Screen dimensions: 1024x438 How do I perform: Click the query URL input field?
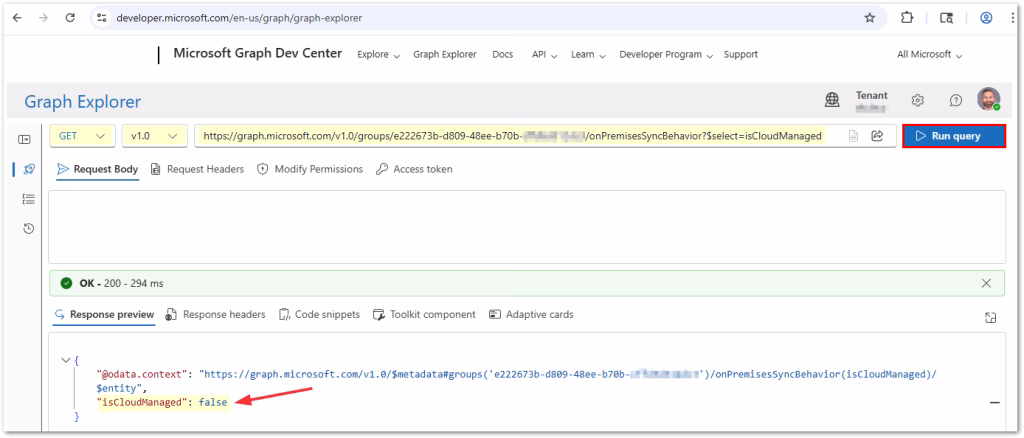click(x=510, y=136)
